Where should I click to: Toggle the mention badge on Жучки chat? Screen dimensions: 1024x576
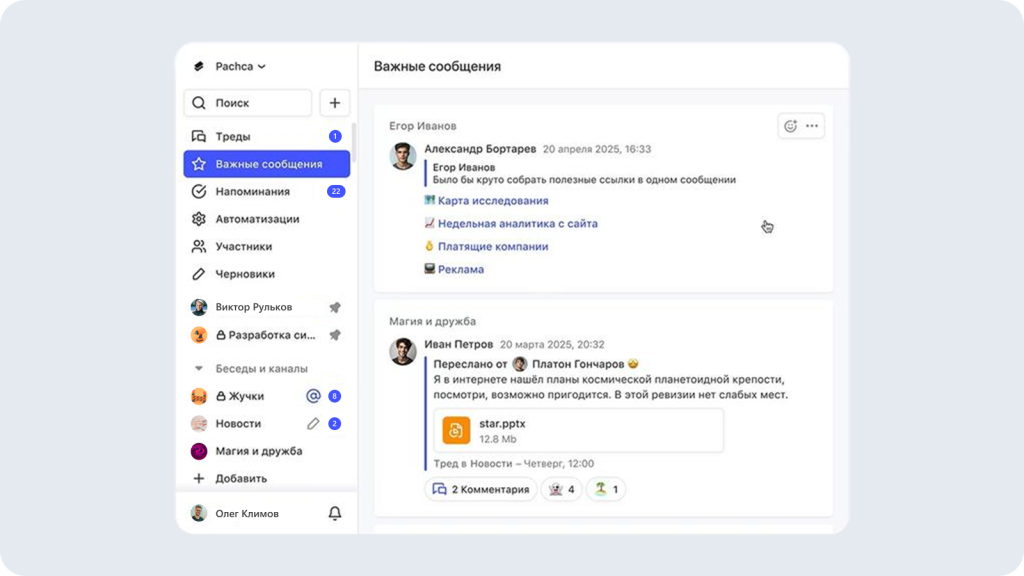click(312, 395)
